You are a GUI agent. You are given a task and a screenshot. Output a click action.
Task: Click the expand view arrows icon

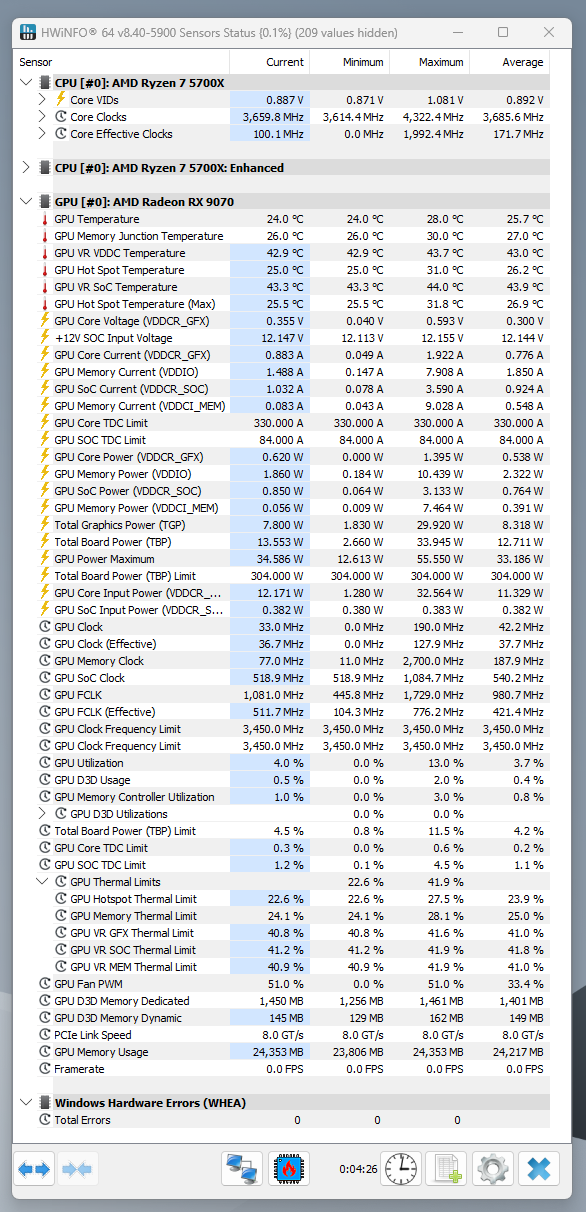coord(34,1168)
